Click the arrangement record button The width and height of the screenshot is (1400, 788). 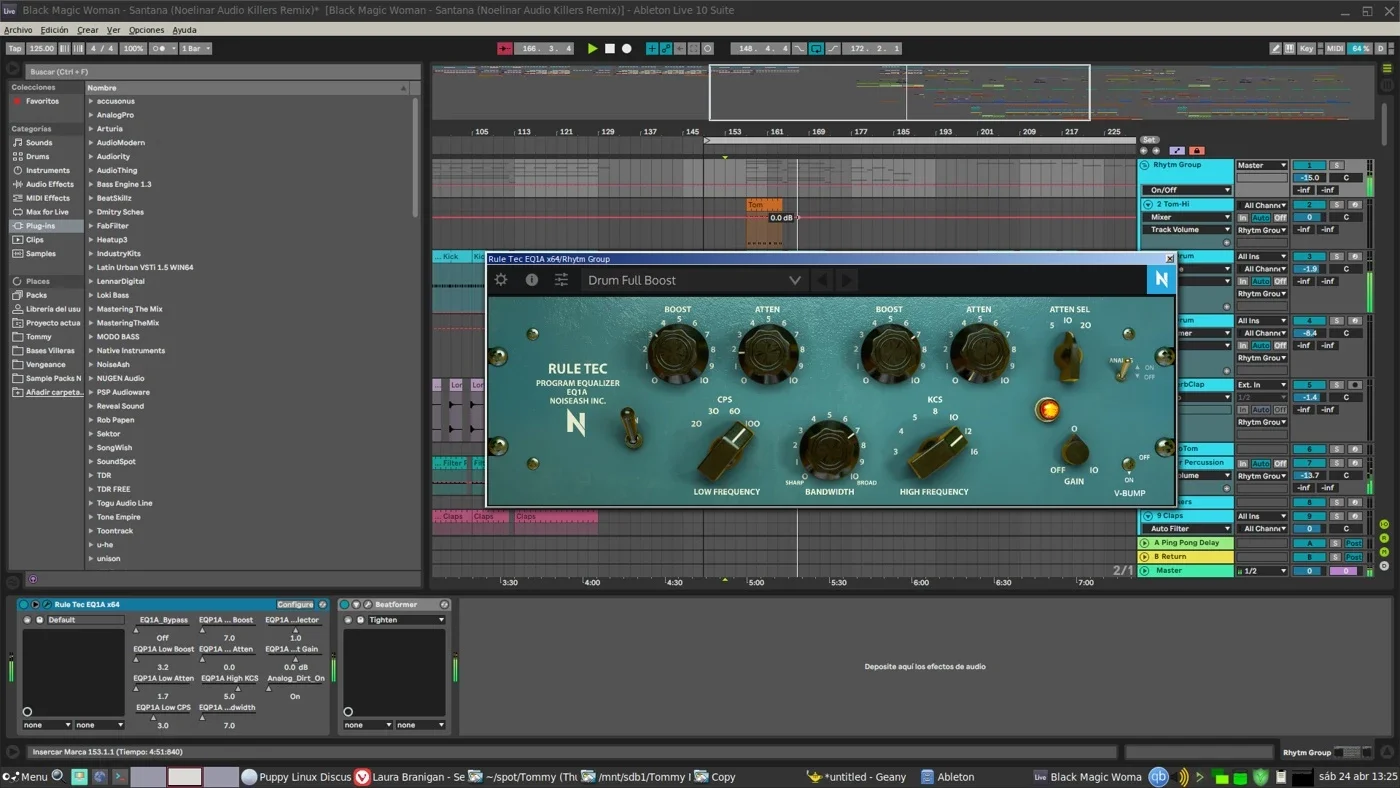coord(627,48)
